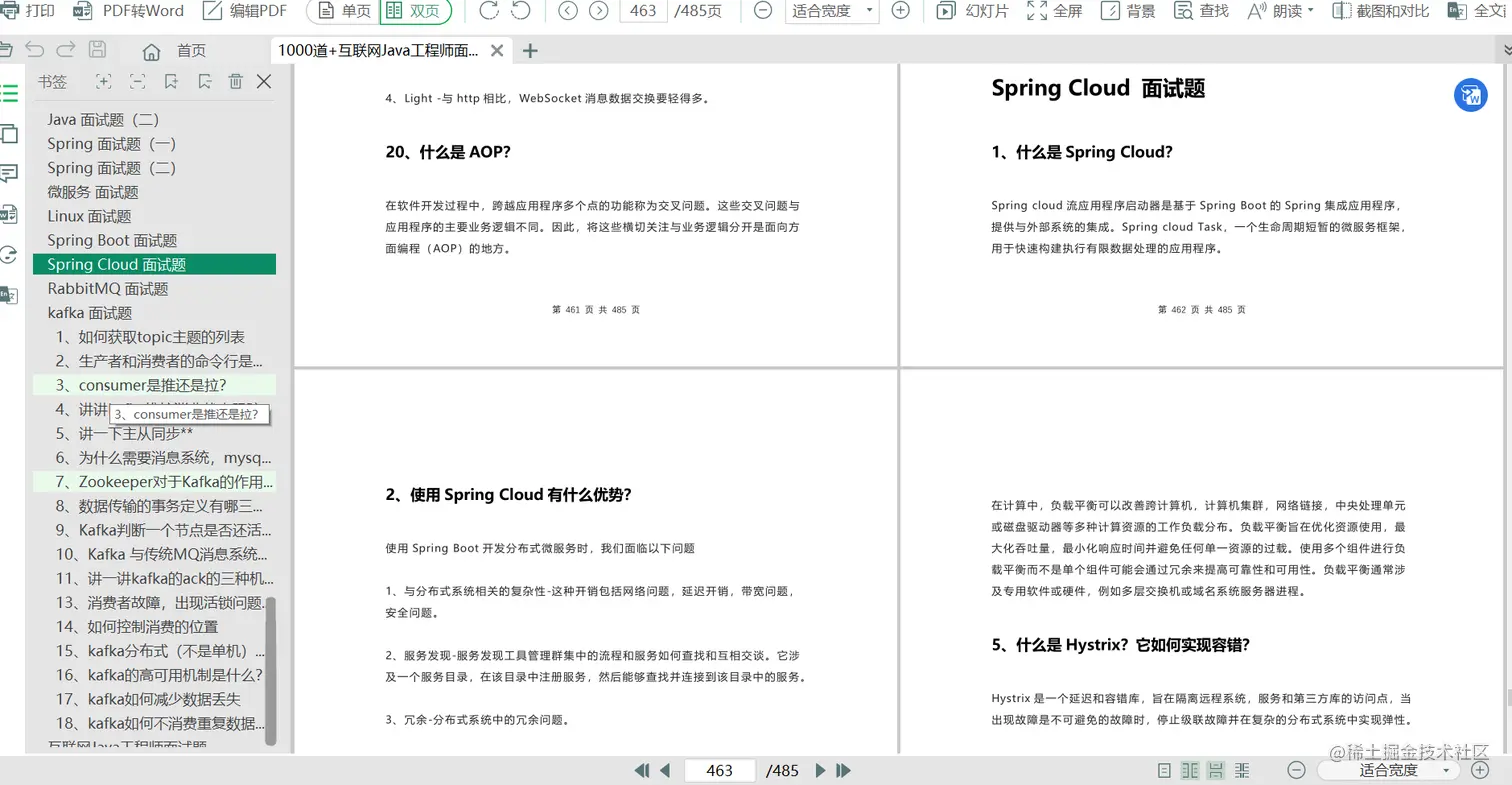Select two-page layout in status bar
Screen dimensions: 1512x785
click(x=1190, y=771)
